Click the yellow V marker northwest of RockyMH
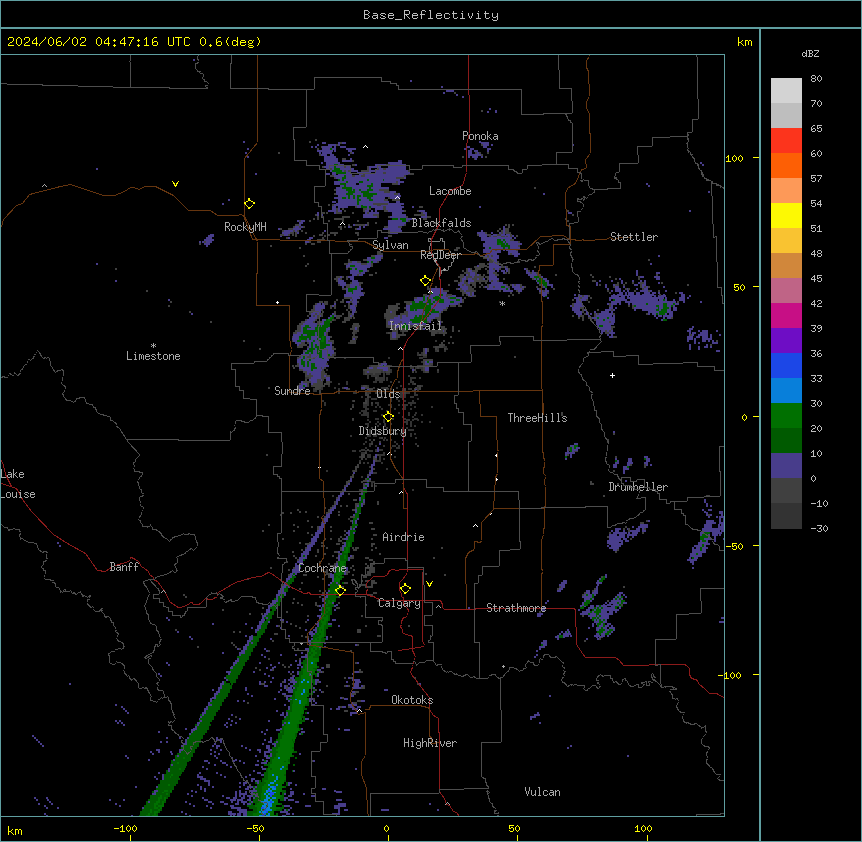 [175, 184]
